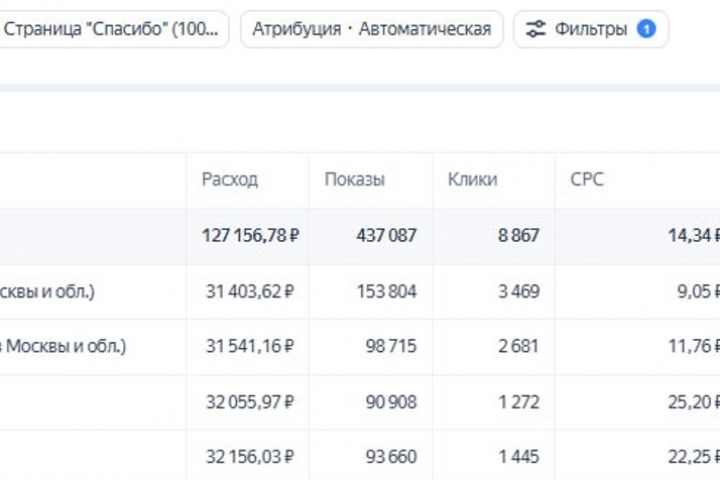Select total impressions cell 437 087
This screenshot has width=720, height=480.
click(x=386, y=236)
